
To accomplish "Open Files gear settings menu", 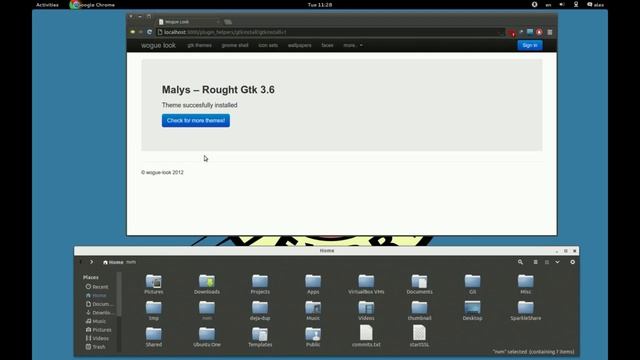I will (573, 262).
